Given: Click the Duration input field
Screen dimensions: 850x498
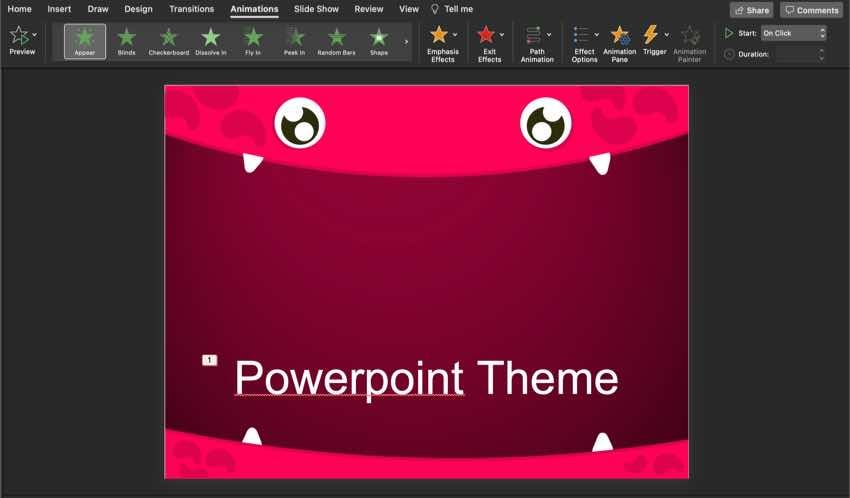Looking at the screenshot, I should click(x=801, y=54).
